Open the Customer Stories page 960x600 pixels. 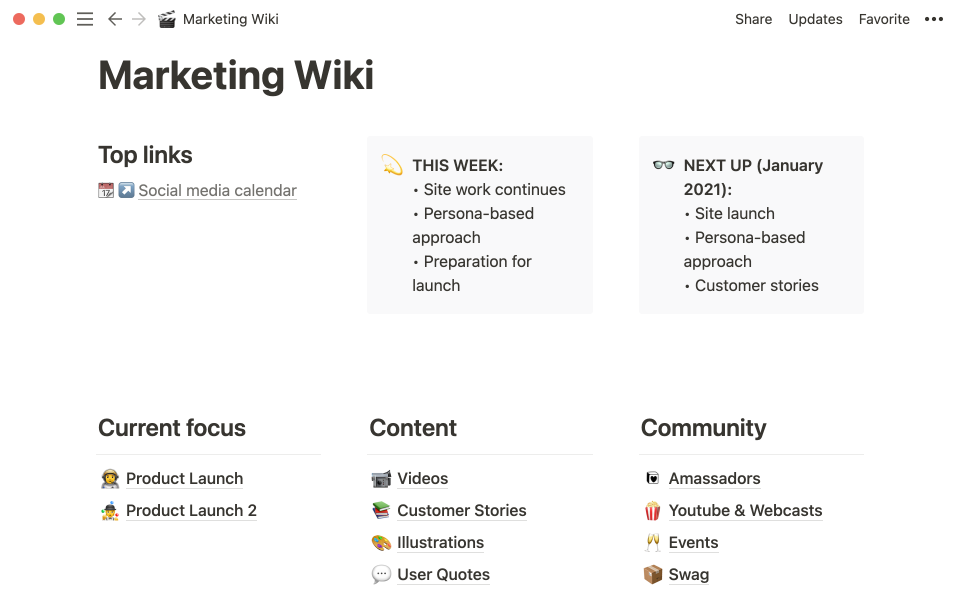point(461,511)
